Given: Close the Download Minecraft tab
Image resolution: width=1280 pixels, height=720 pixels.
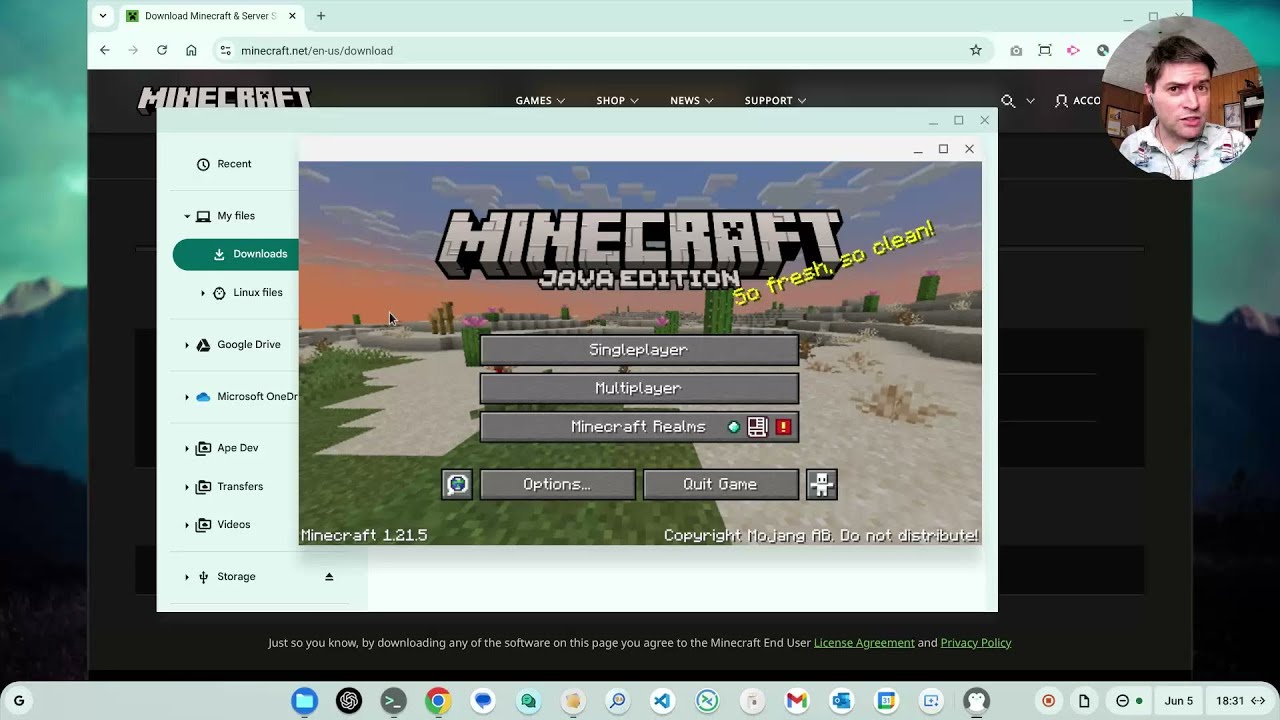Looking at the screenshot, I should [x=292, y=16].
